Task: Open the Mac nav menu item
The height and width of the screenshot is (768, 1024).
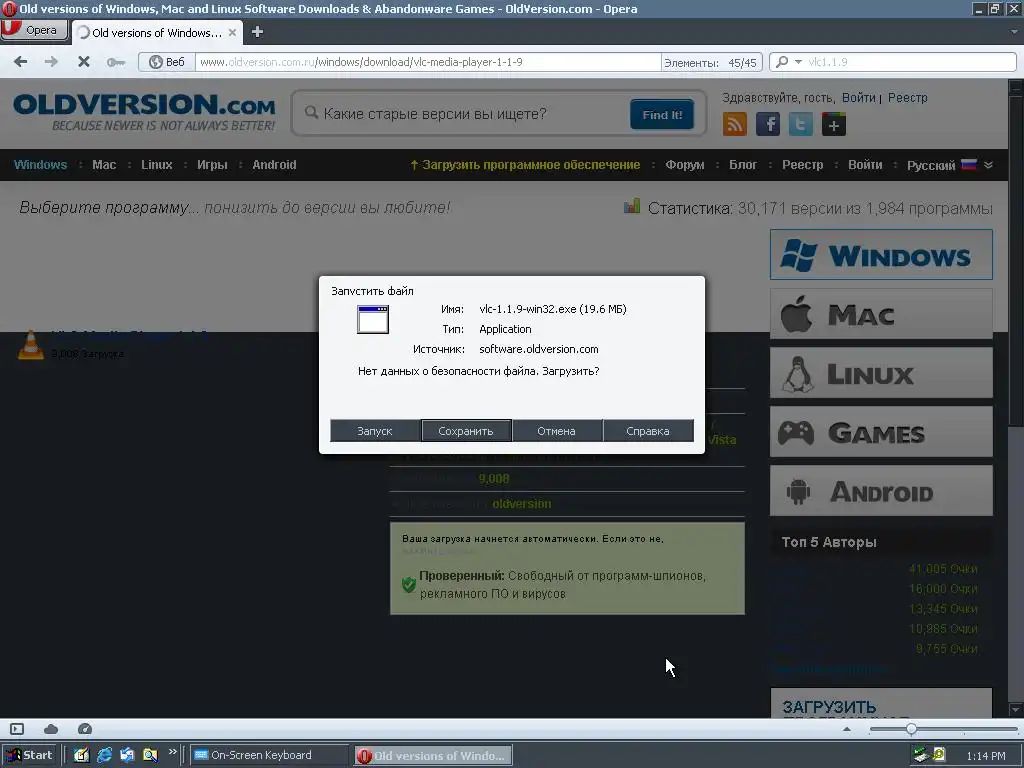Action: pos(104,165)
